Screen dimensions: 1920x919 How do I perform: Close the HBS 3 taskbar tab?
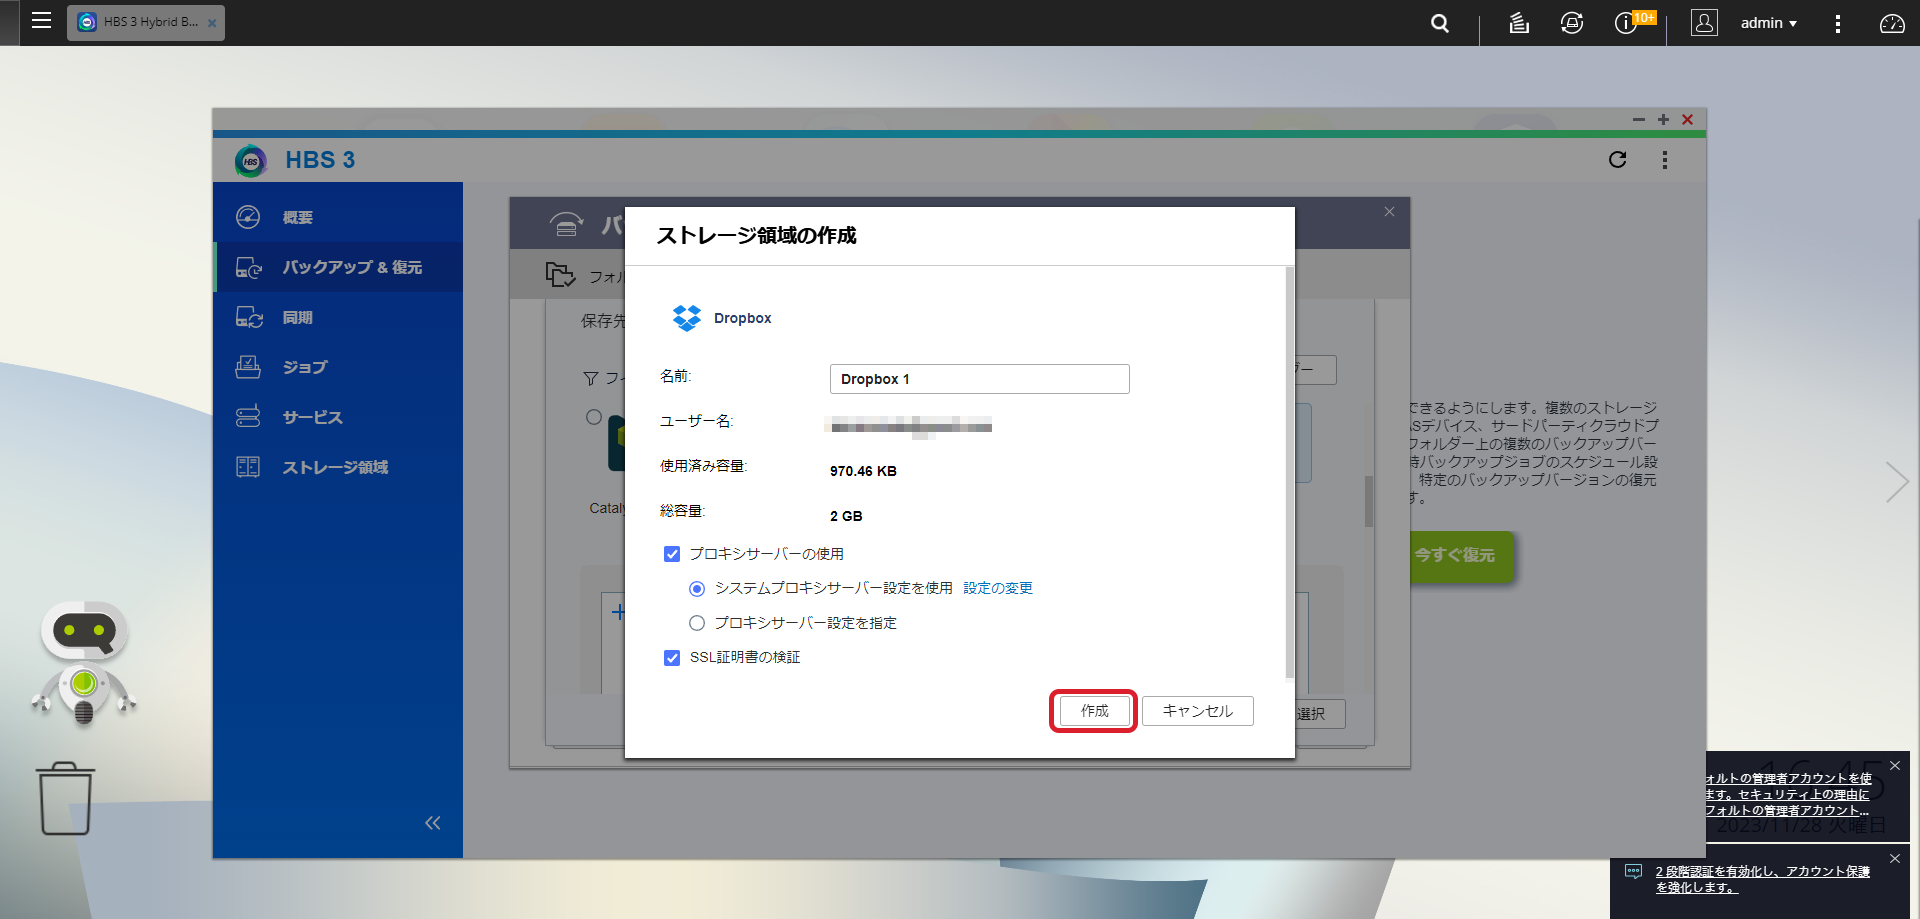click(212, 23)
